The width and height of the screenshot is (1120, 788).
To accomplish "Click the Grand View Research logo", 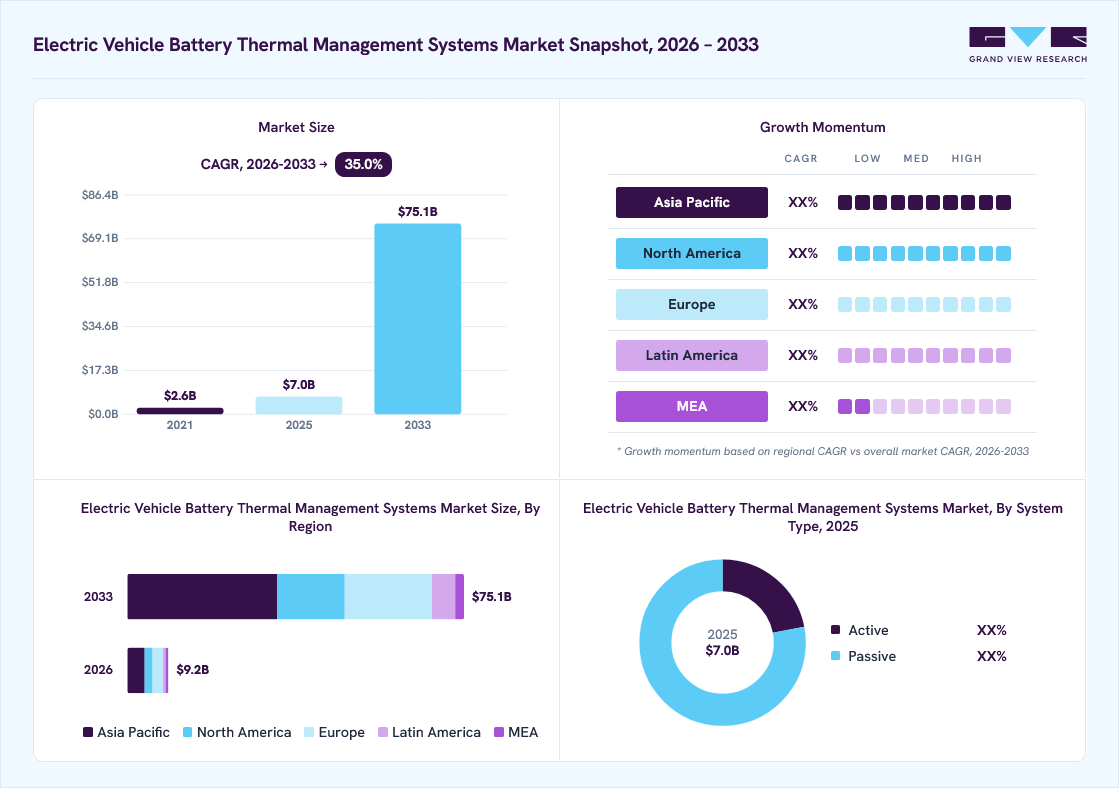I will (x=1028, y=45).
